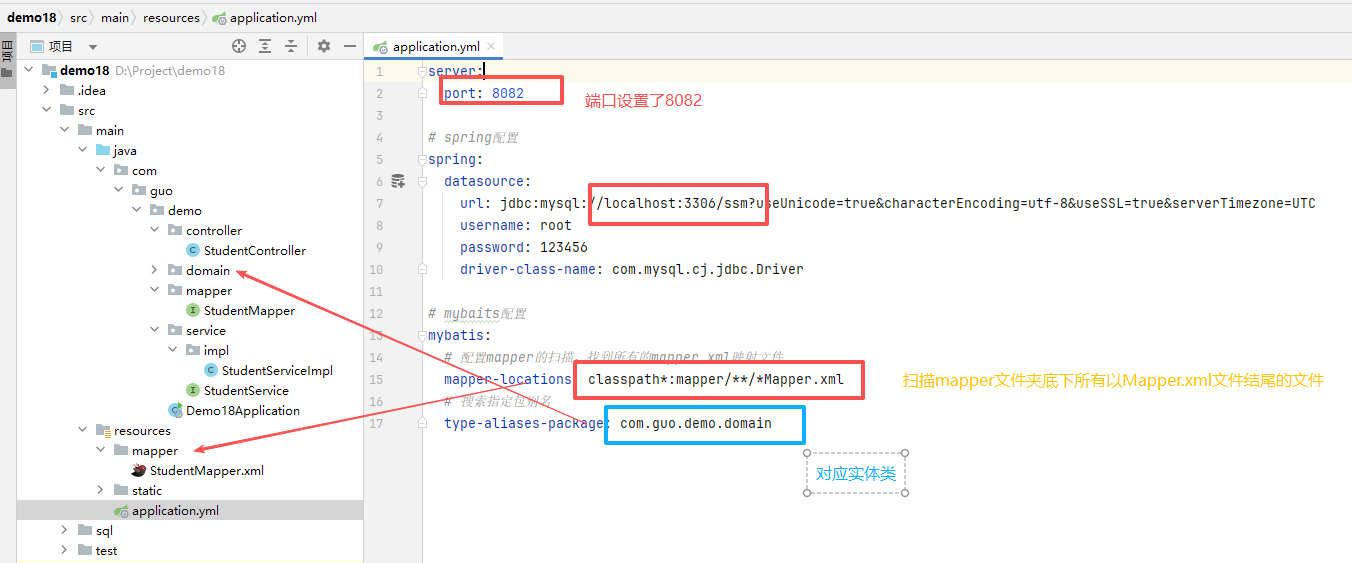The width and height of the screenshot is (1352, 563).
Task: Expand the sql folder
Action: click(x=64, y=531)
